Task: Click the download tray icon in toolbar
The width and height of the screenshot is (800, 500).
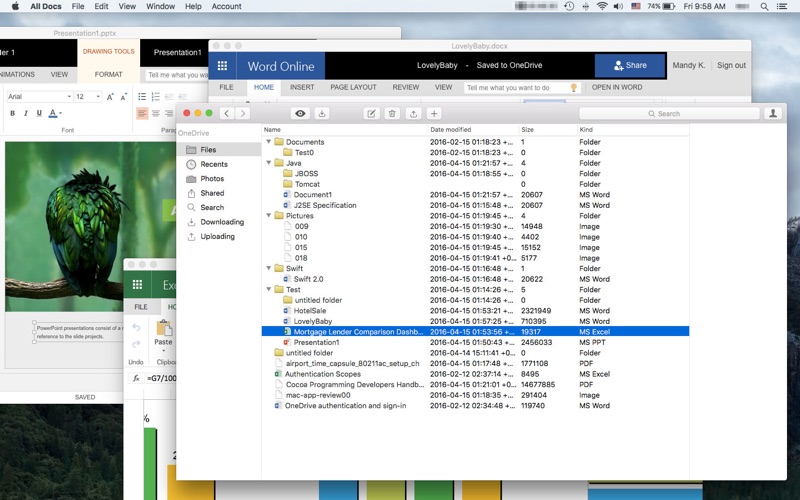Action: (321, 113)
